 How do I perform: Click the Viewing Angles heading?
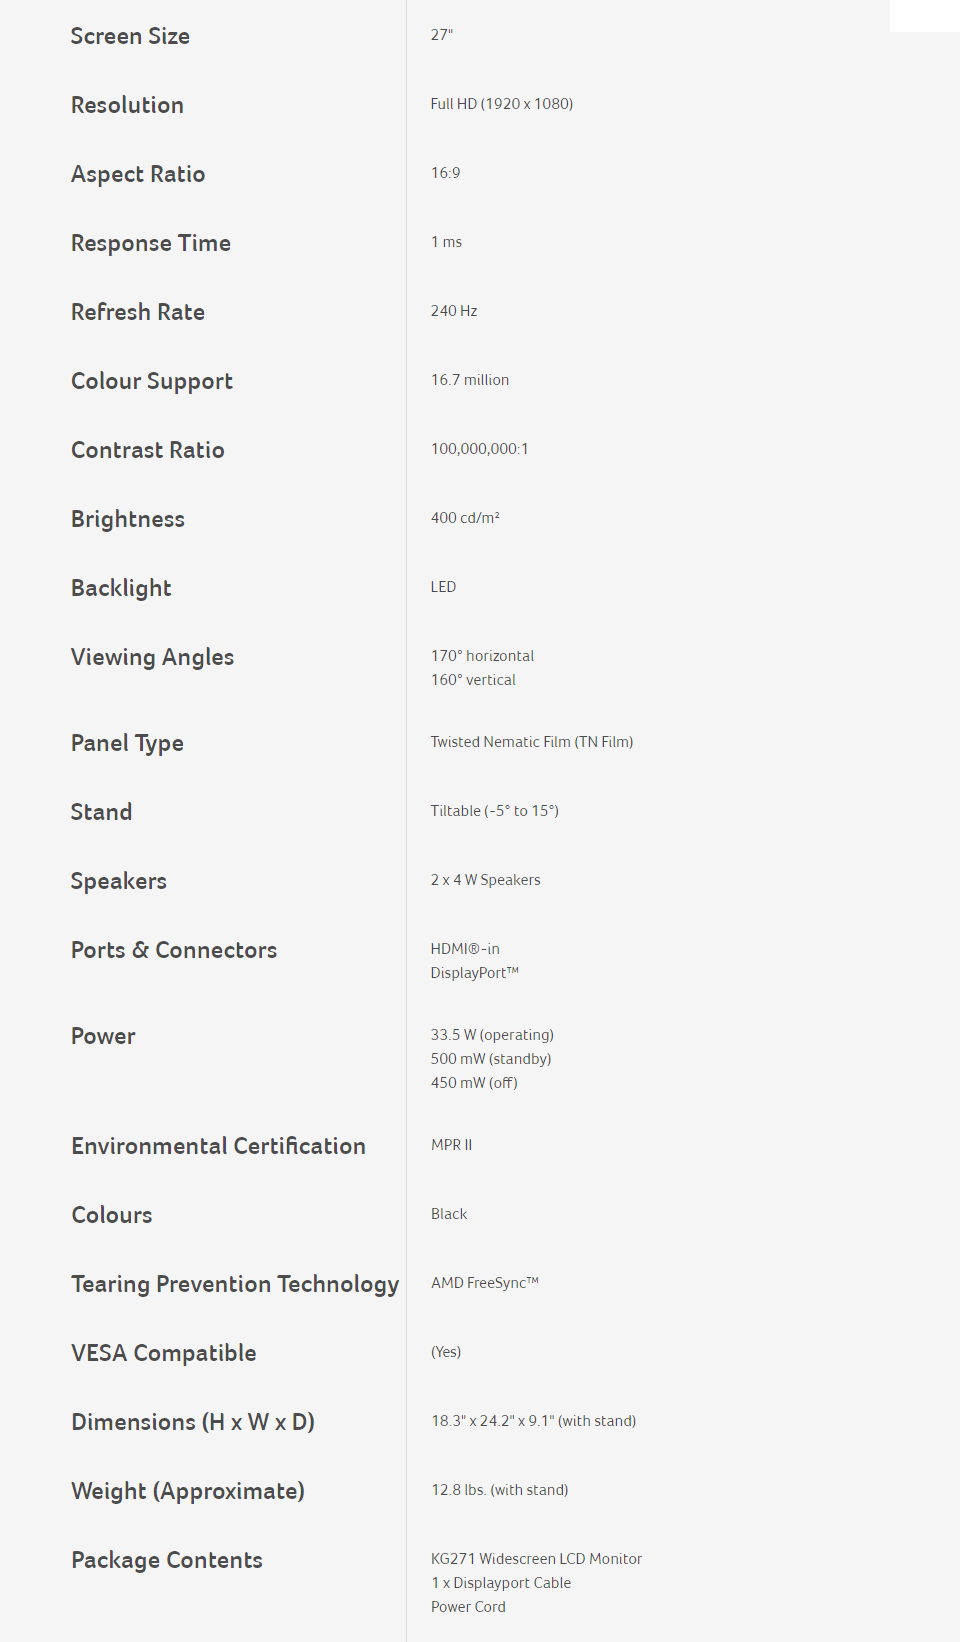point(152,658)
